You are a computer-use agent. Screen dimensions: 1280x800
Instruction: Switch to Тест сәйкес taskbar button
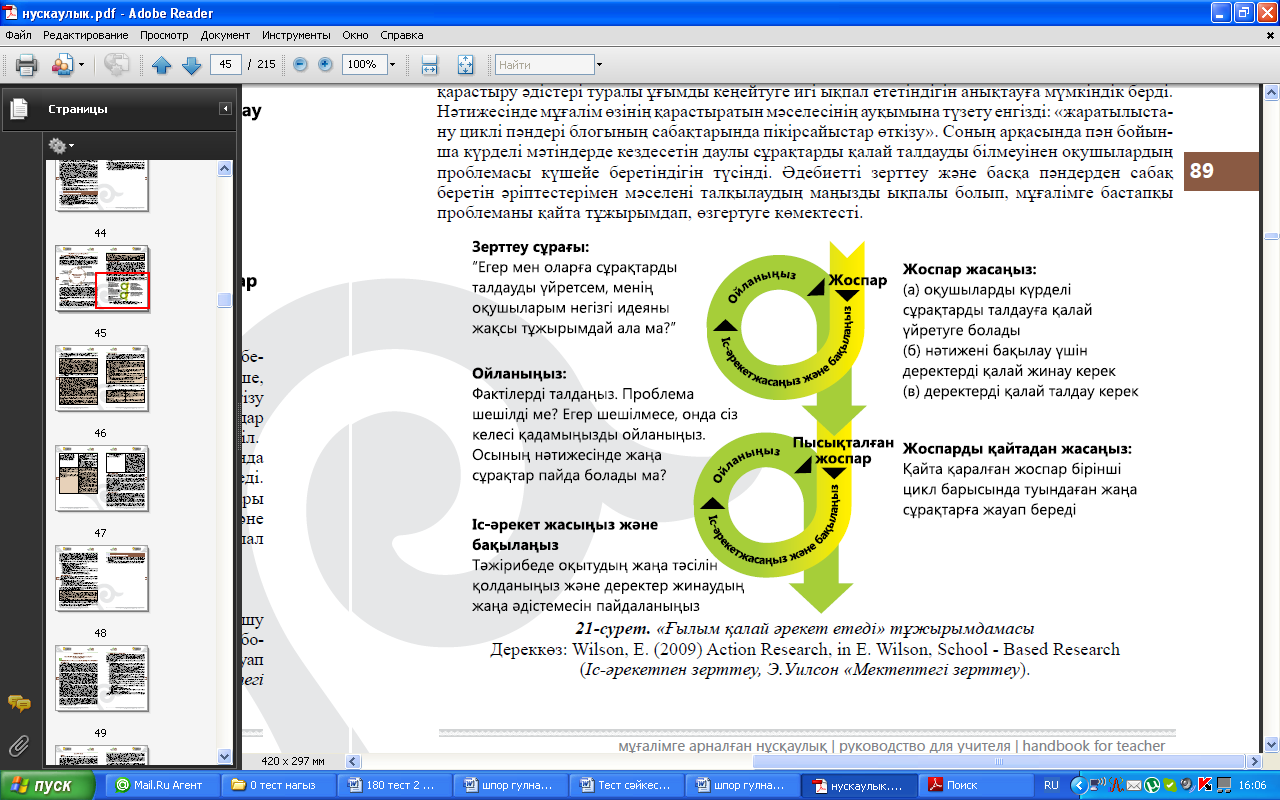point(624,785)
